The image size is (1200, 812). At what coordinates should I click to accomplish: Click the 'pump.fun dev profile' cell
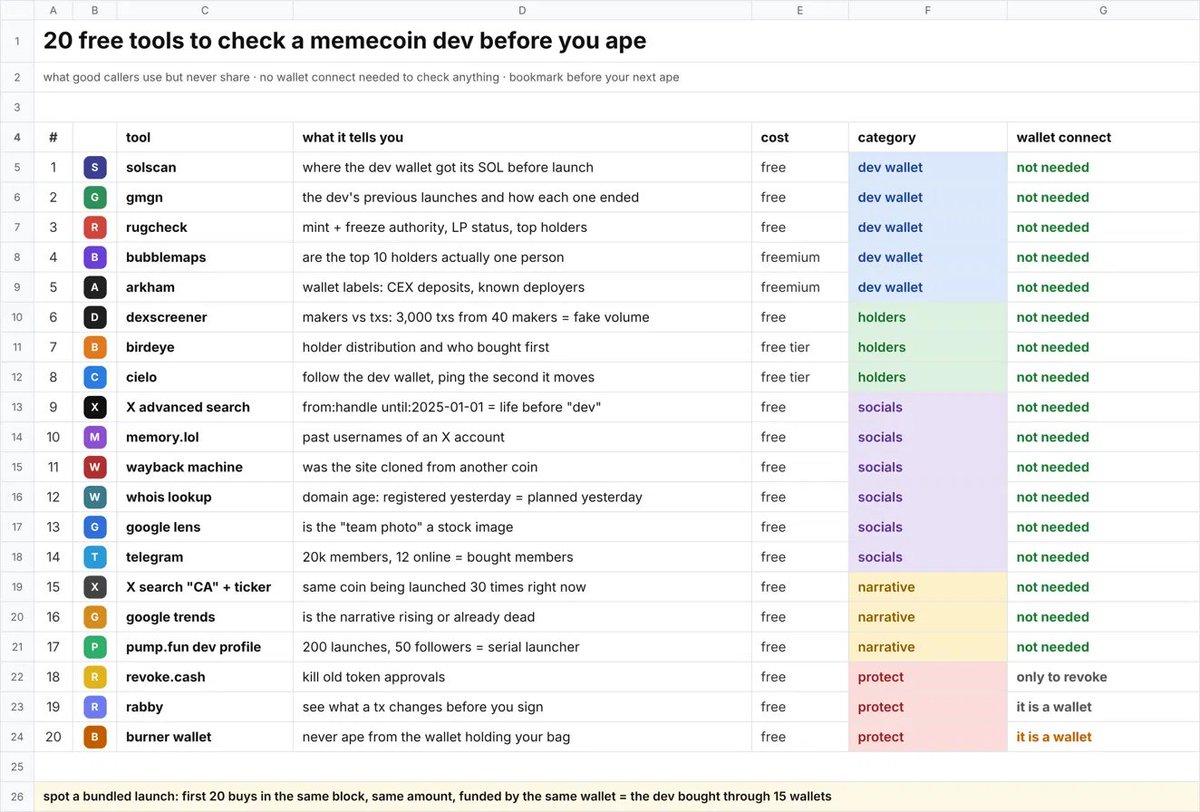[x=205, y=647]
